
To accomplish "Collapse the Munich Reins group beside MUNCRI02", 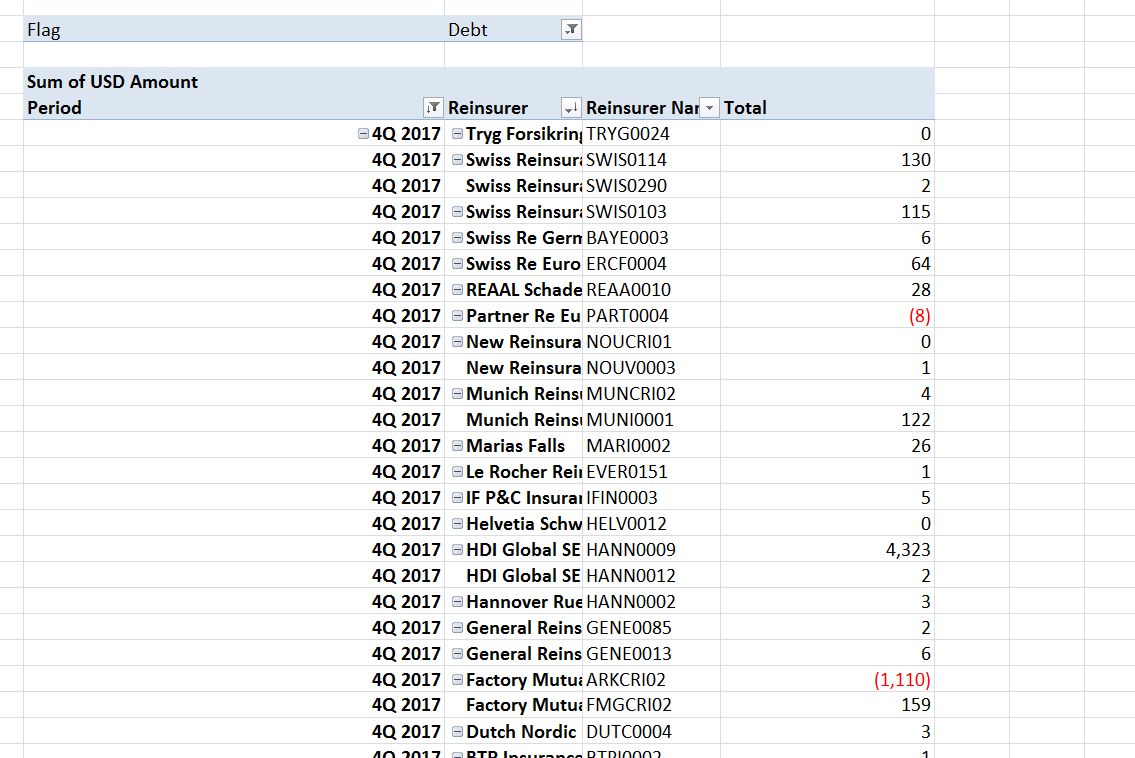I will click(457, 394).
